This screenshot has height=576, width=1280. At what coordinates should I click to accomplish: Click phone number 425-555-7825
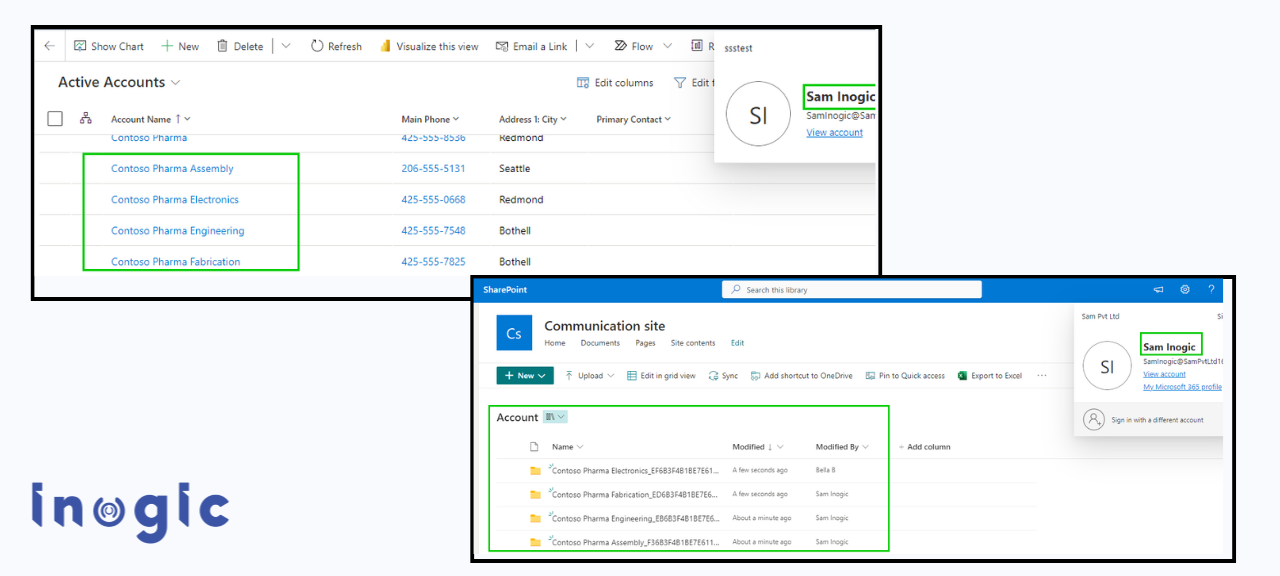click(x=433, y=262)
